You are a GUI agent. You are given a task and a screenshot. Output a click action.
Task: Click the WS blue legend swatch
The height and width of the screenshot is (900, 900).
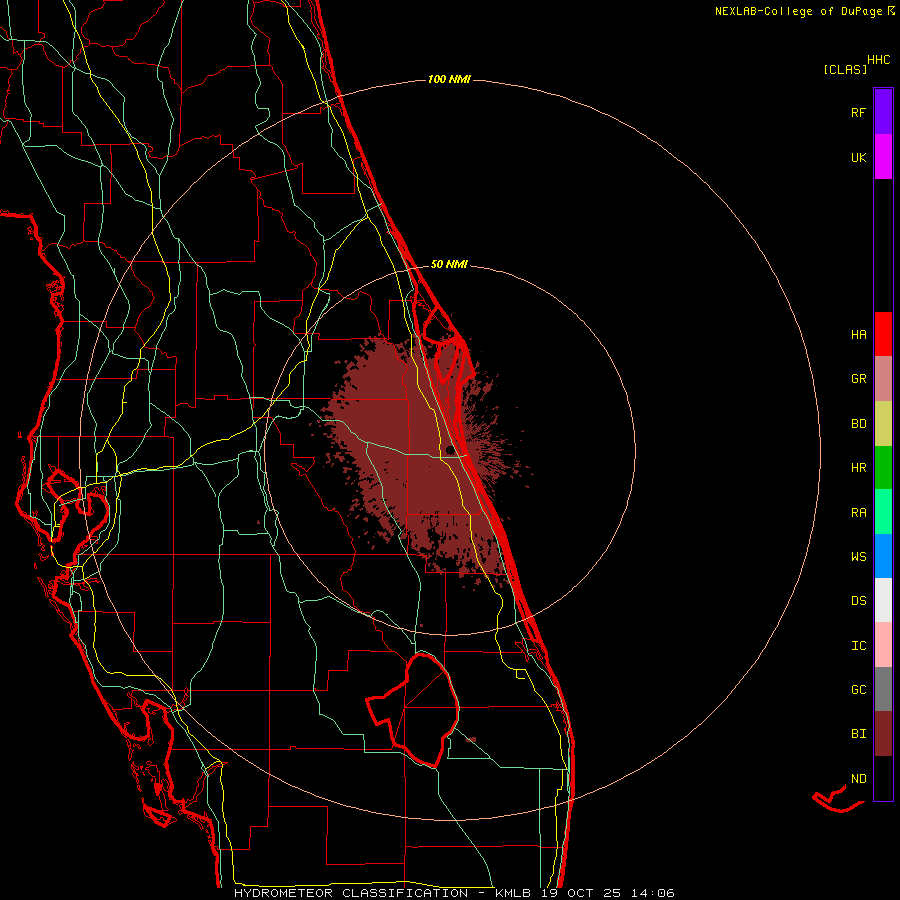pyautogui.click(x=883, y=556)
